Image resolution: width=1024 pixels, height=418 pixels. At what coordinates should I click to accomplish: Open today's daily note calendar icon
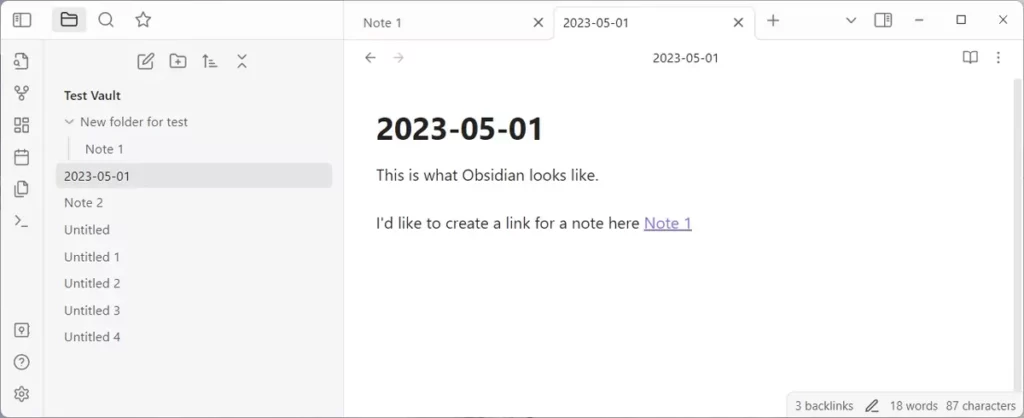pyautogui.click(x=22, y=157)
